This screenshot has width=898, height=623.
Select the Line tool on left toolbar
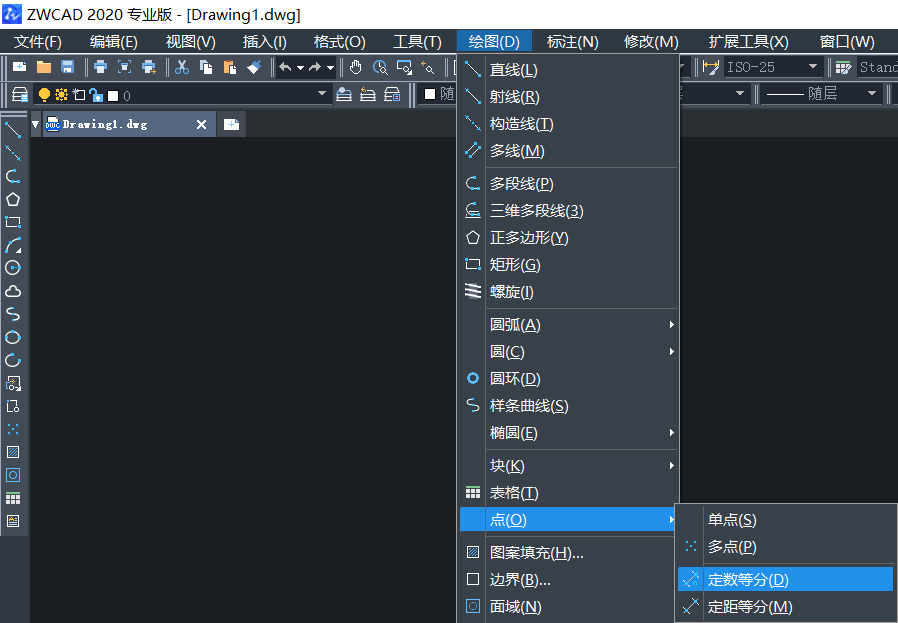click(x=13, y=131)
